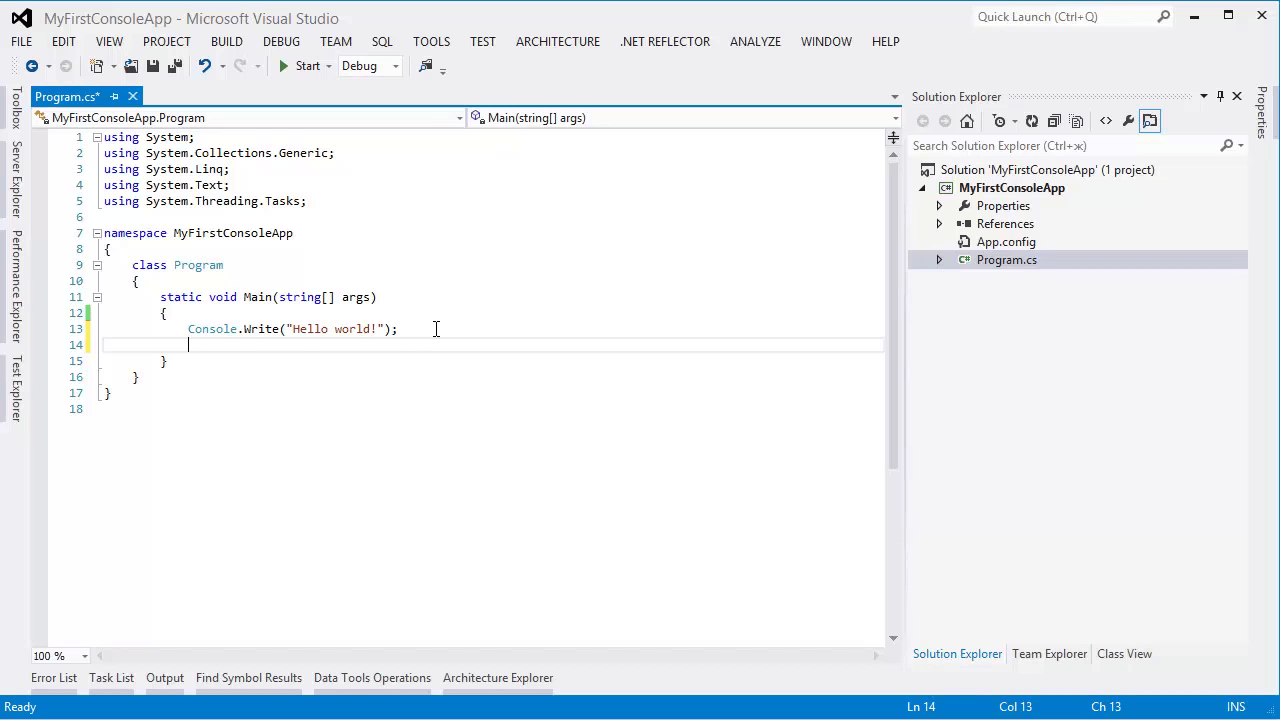Collapse the class Program outline
1280x720 pixels.
pos(97,265)
